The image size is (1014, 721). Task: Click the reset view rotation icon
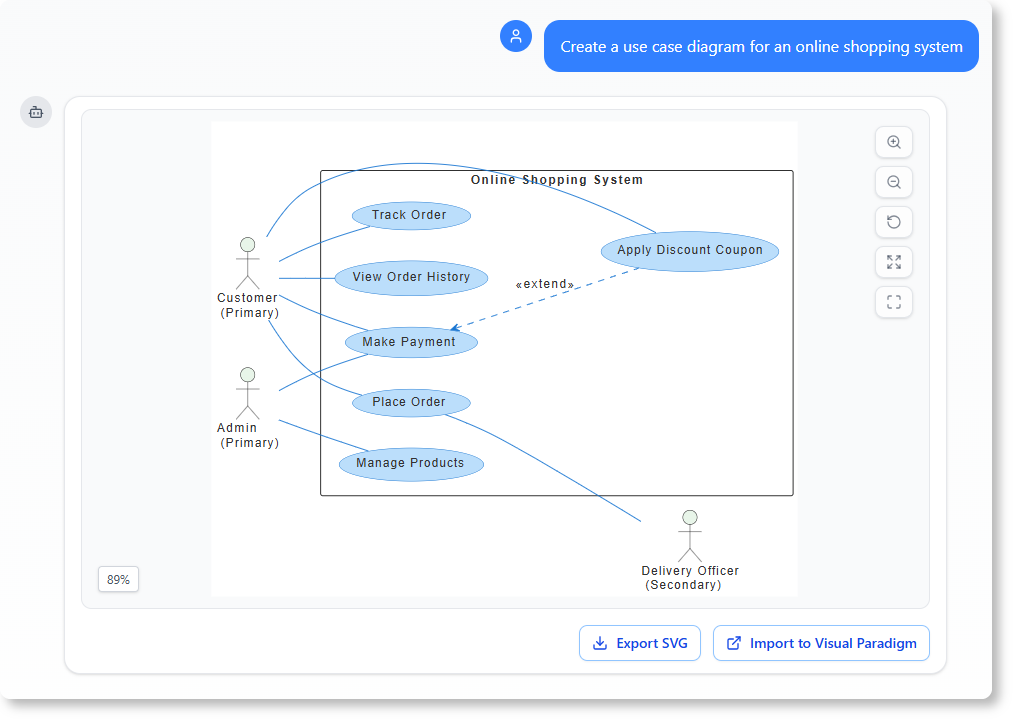coord(893,222)
